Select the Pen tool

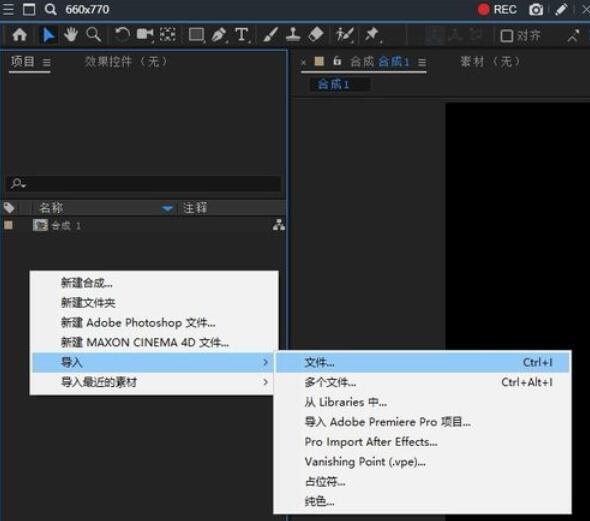tap(219, 35)
